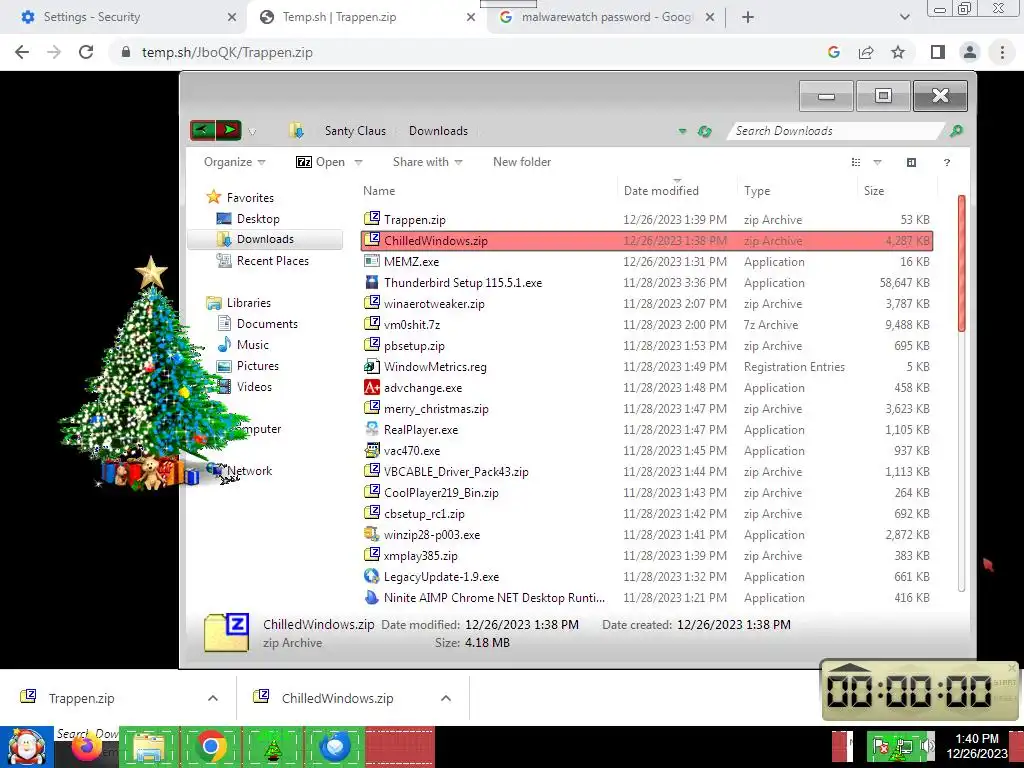This screenshot has width=1024, height=768.
Task: Expand the change view dropdown arrow
Action: pyautogui.click(x=877, y=162)
